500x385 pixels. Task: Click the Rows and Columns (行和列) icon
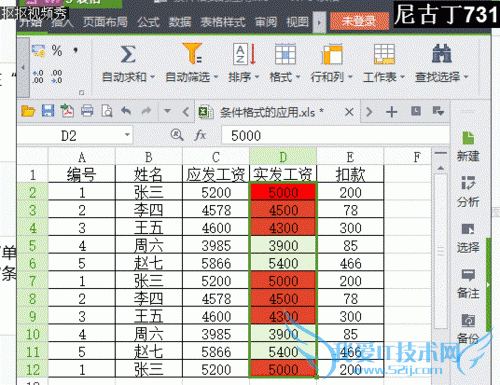tap(332, 54)
